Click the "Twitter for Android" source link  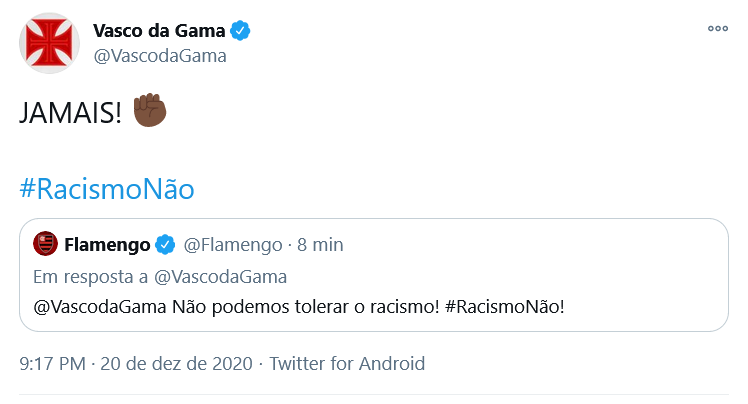(x=347, y=364)
